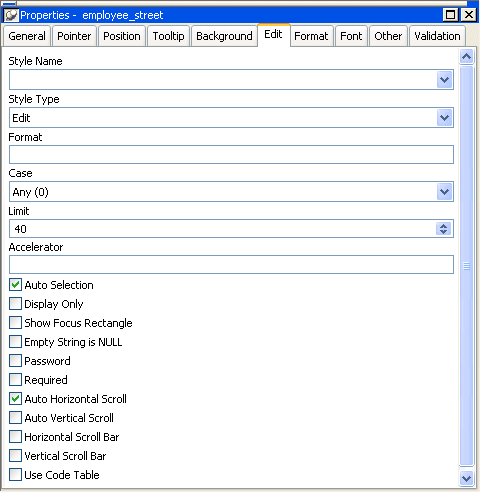Expand the Case dropdown arrow
481x493 pixels.
pyautogui.click(x=444, y=192)
